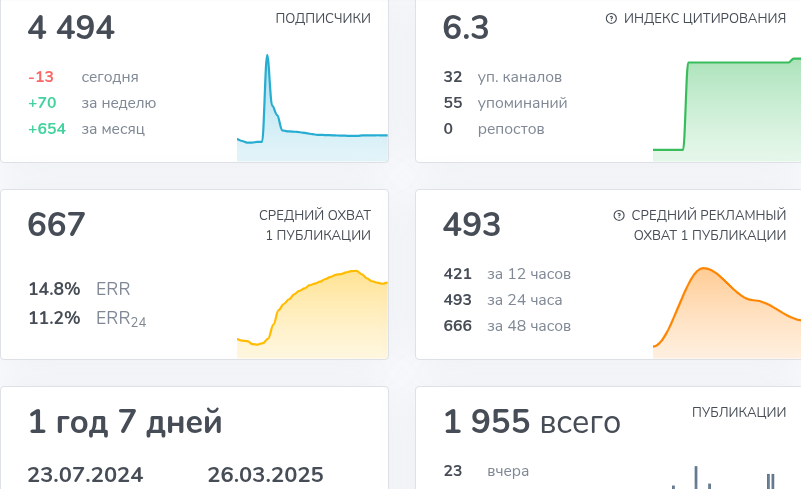Viewport: 801px width, 489px height.
Task: Click the 23.07.2024 date
Action: pos(85,475)
